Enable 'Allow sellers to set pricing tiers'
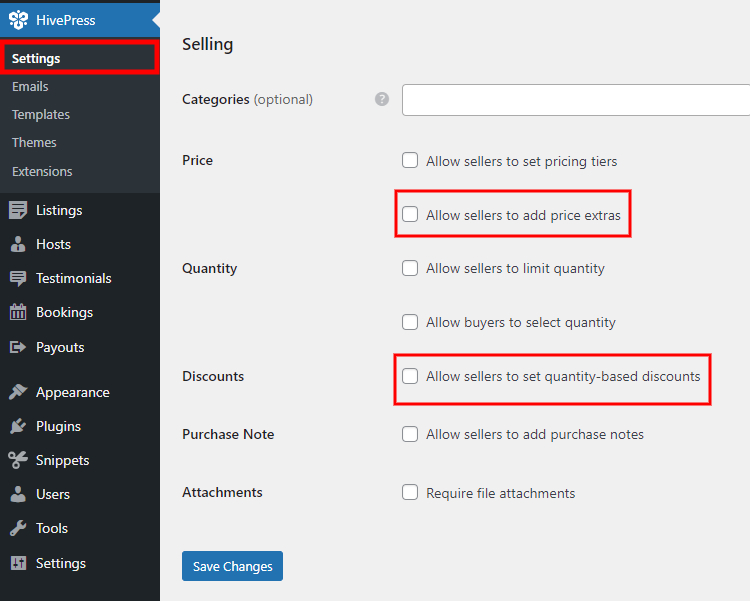 410,160
